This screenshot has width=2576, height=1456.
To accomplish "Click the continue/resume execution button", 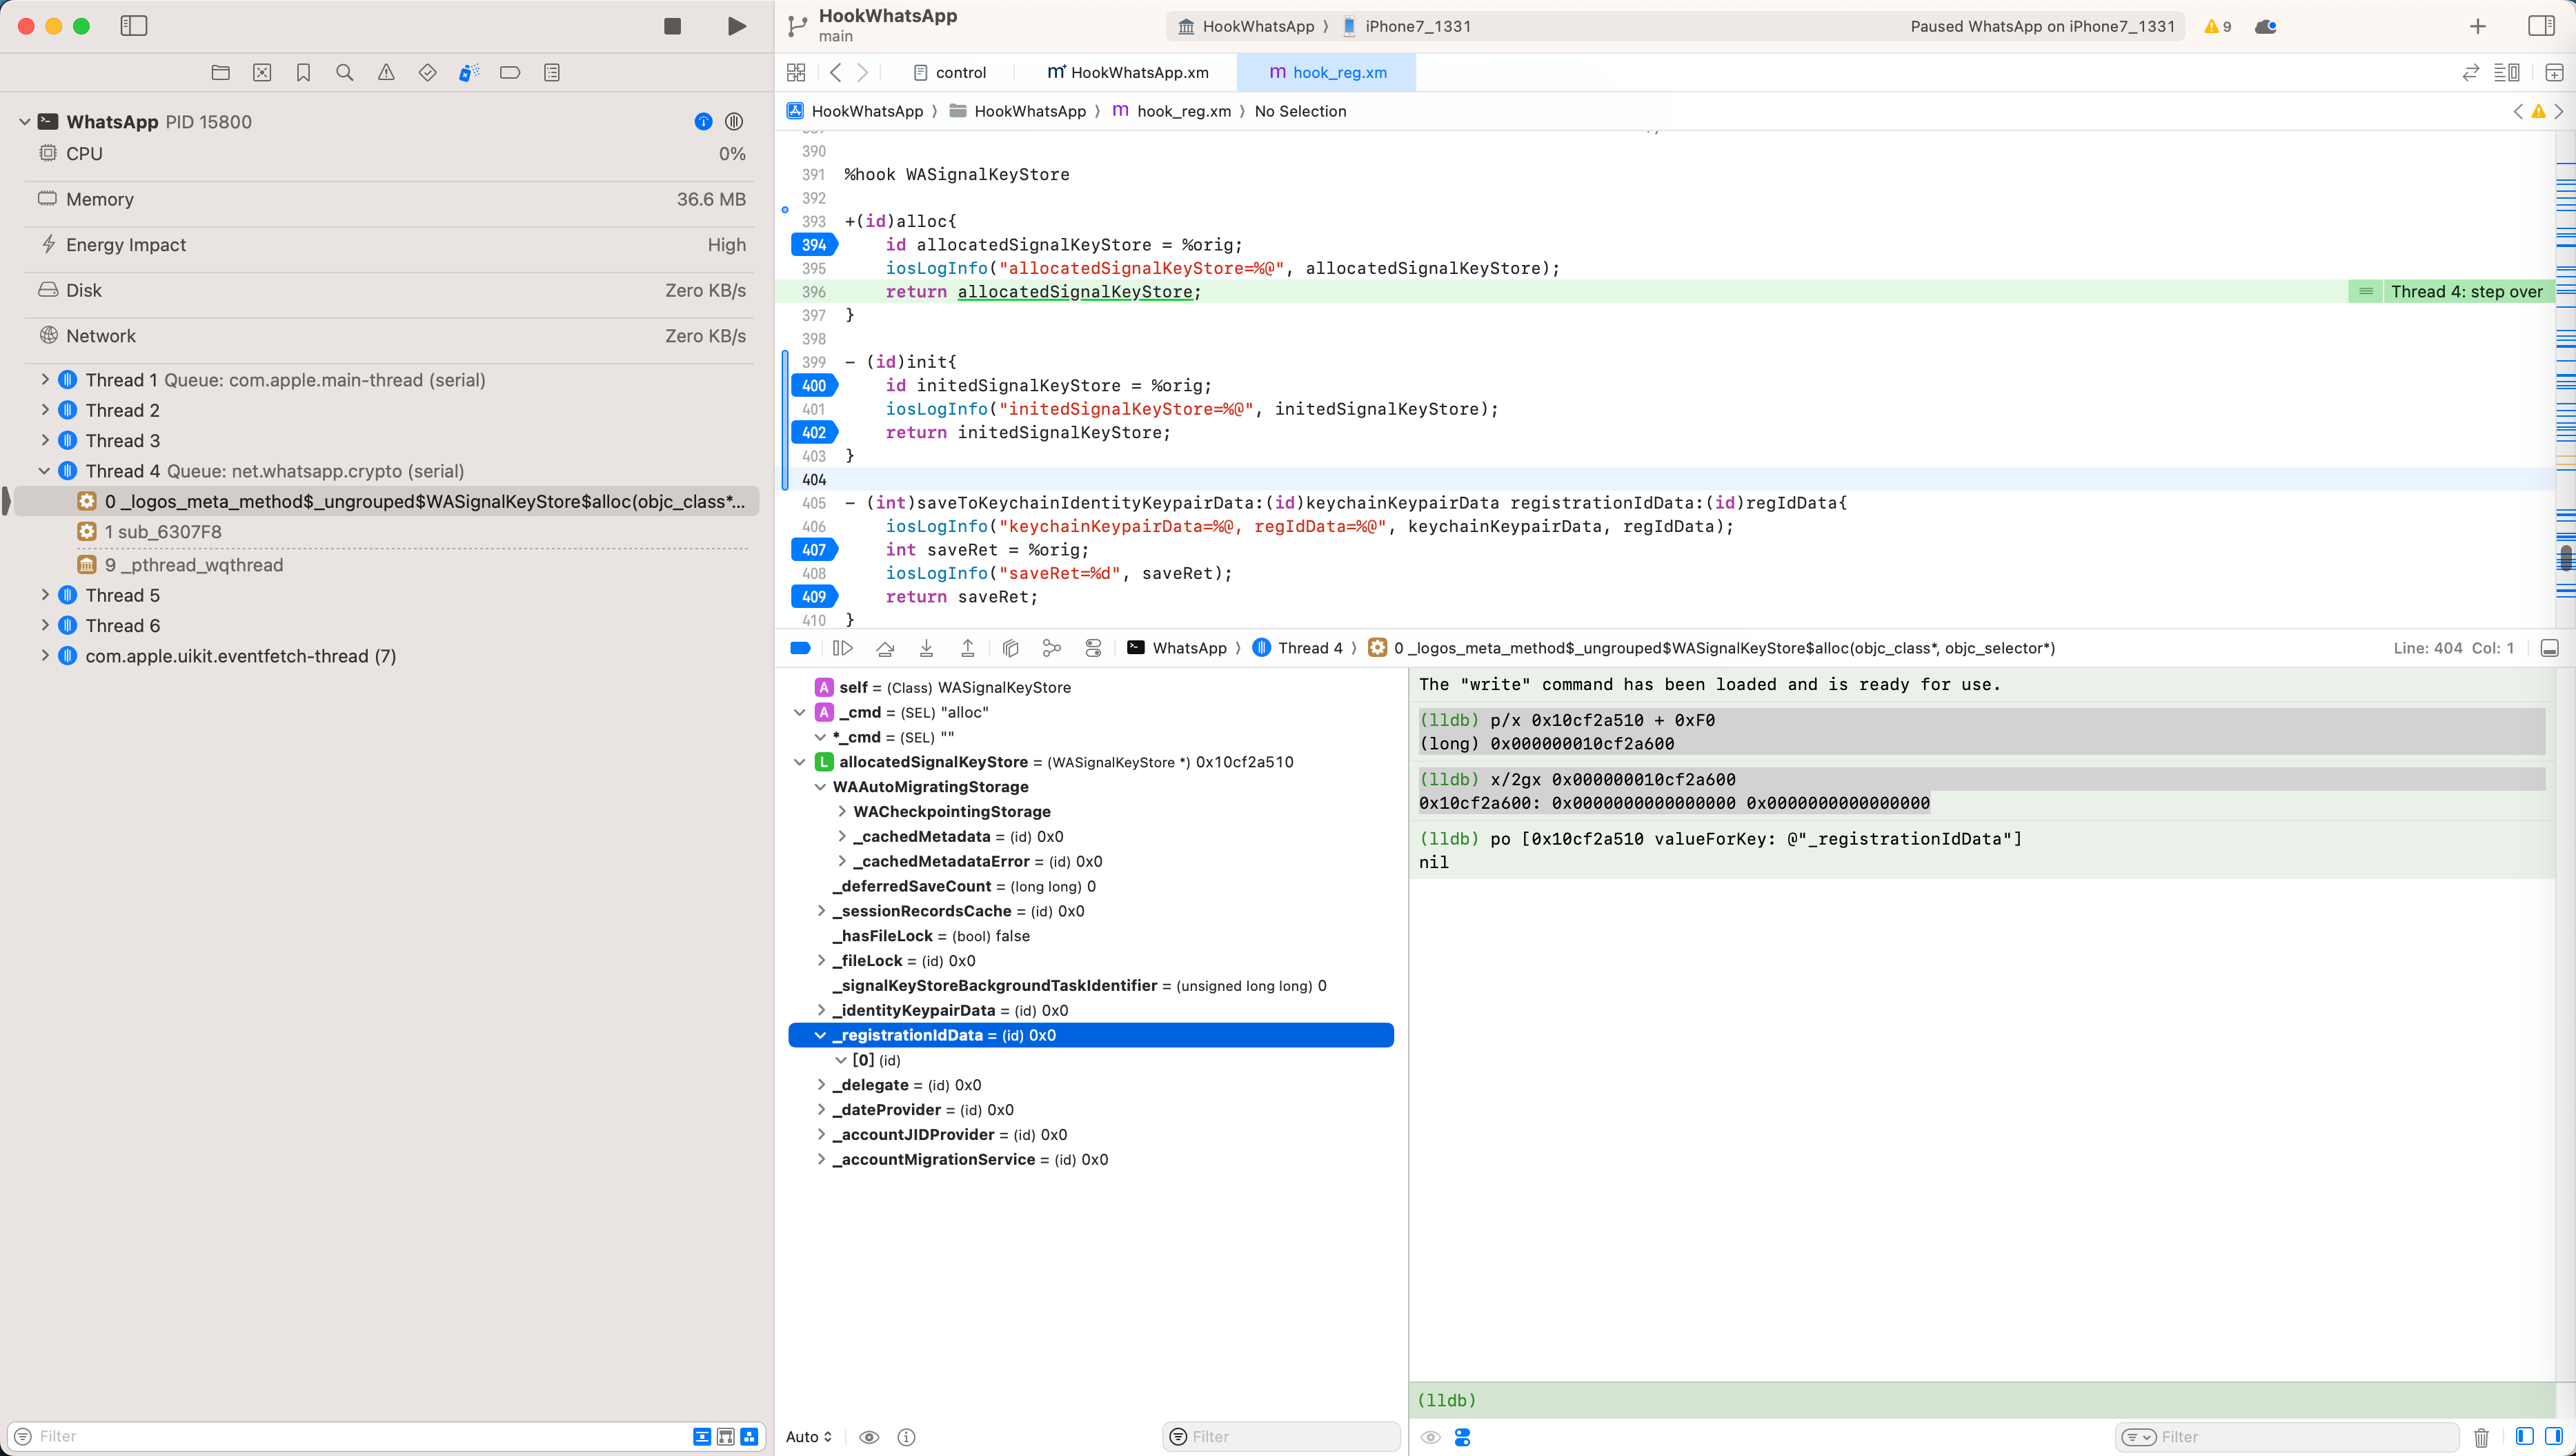I will (x=844, y=647).
